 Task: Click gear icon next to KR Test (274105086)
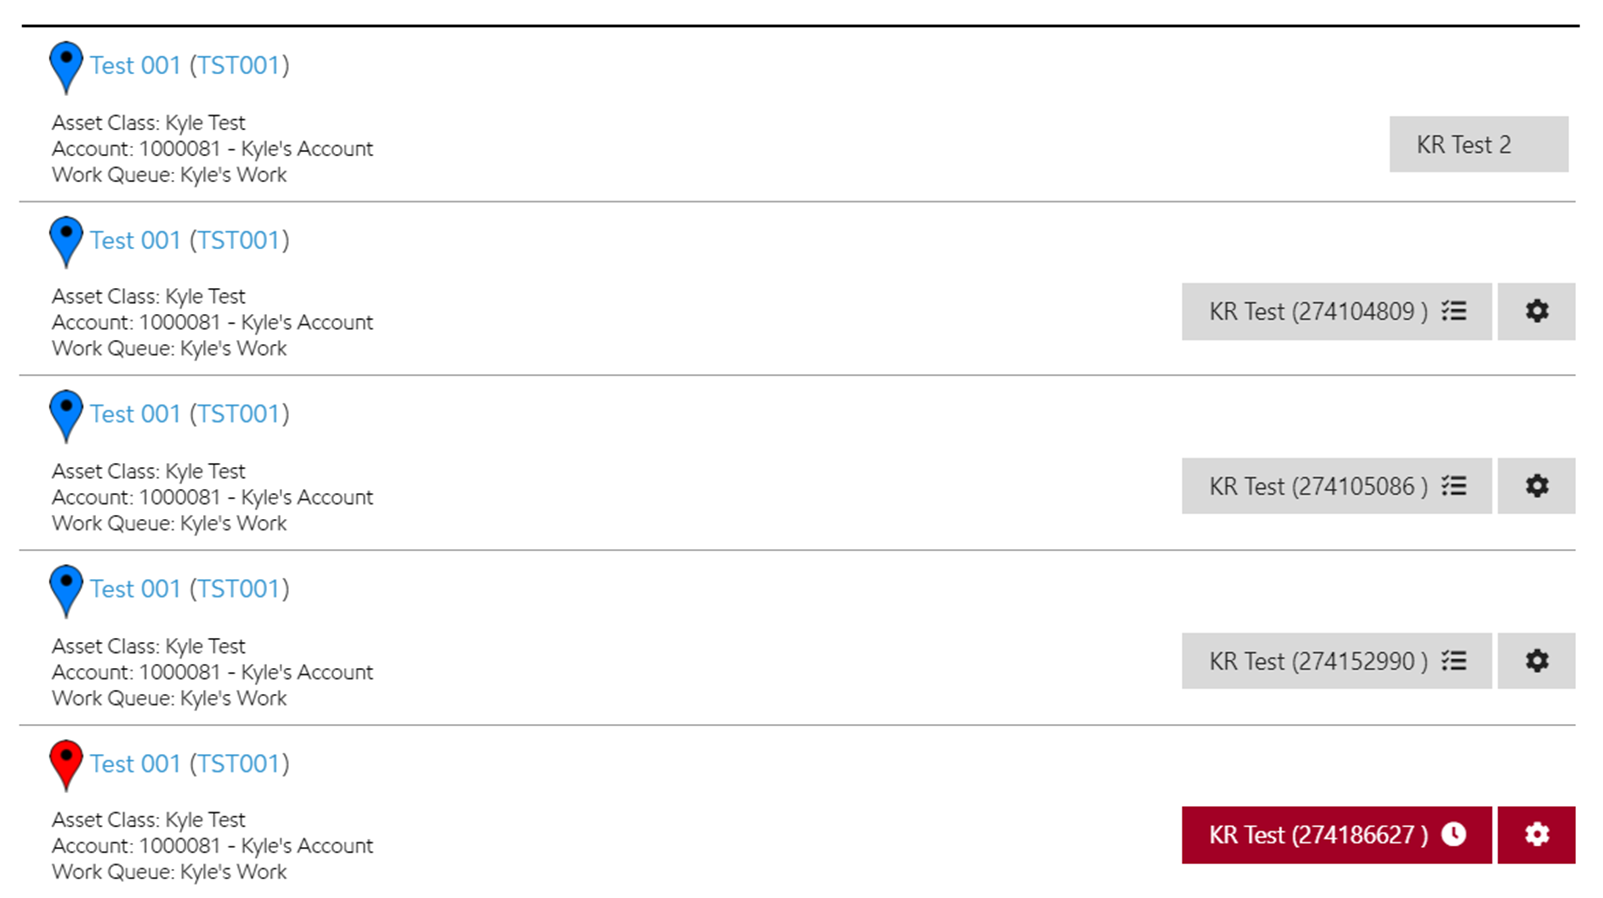point(1536,486)
